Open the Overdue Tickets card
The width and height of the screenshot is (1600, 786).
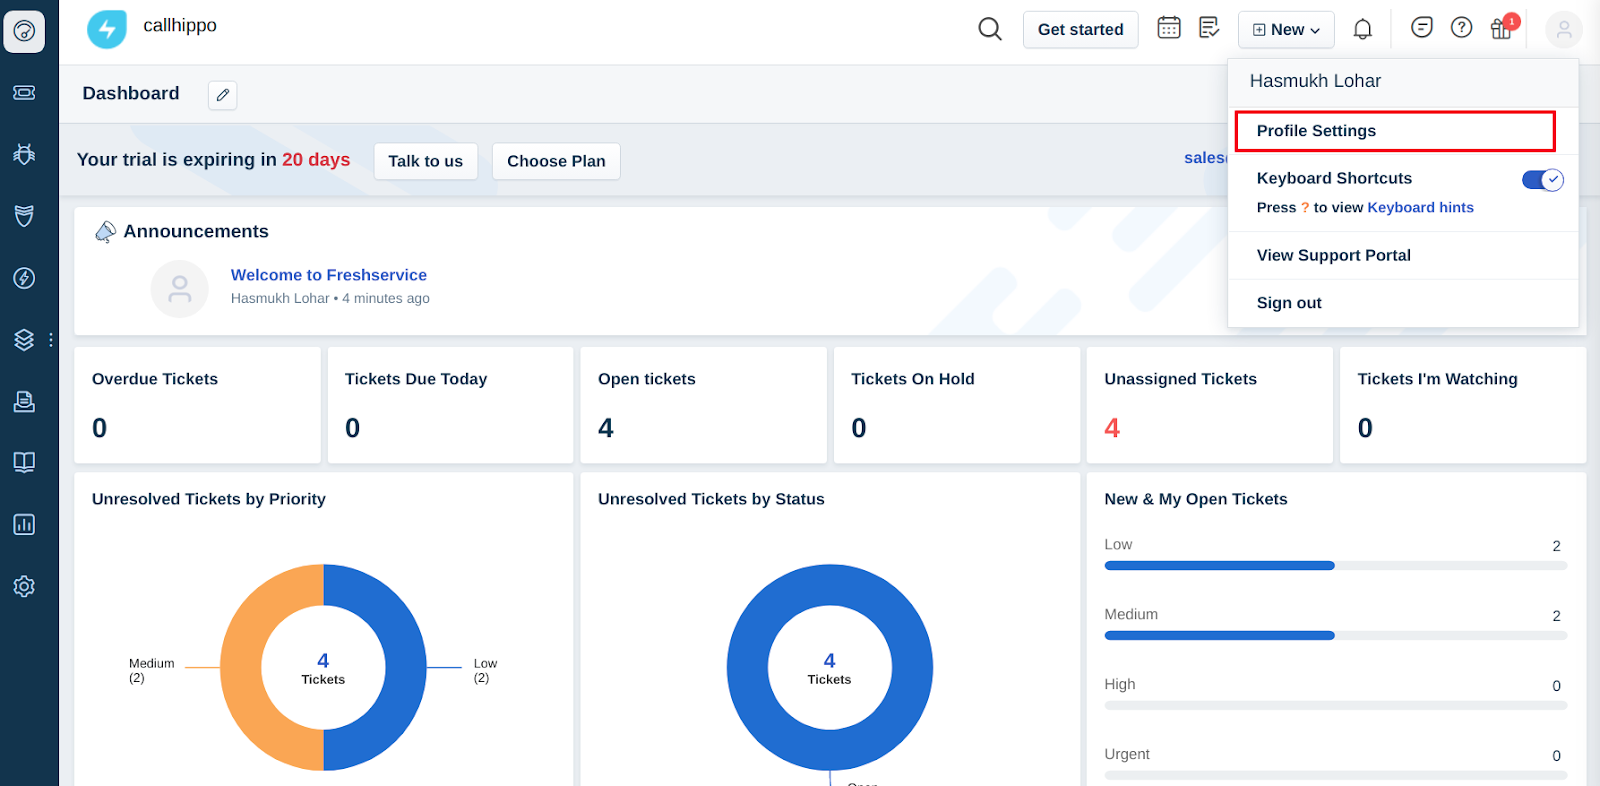click(197, 405)
